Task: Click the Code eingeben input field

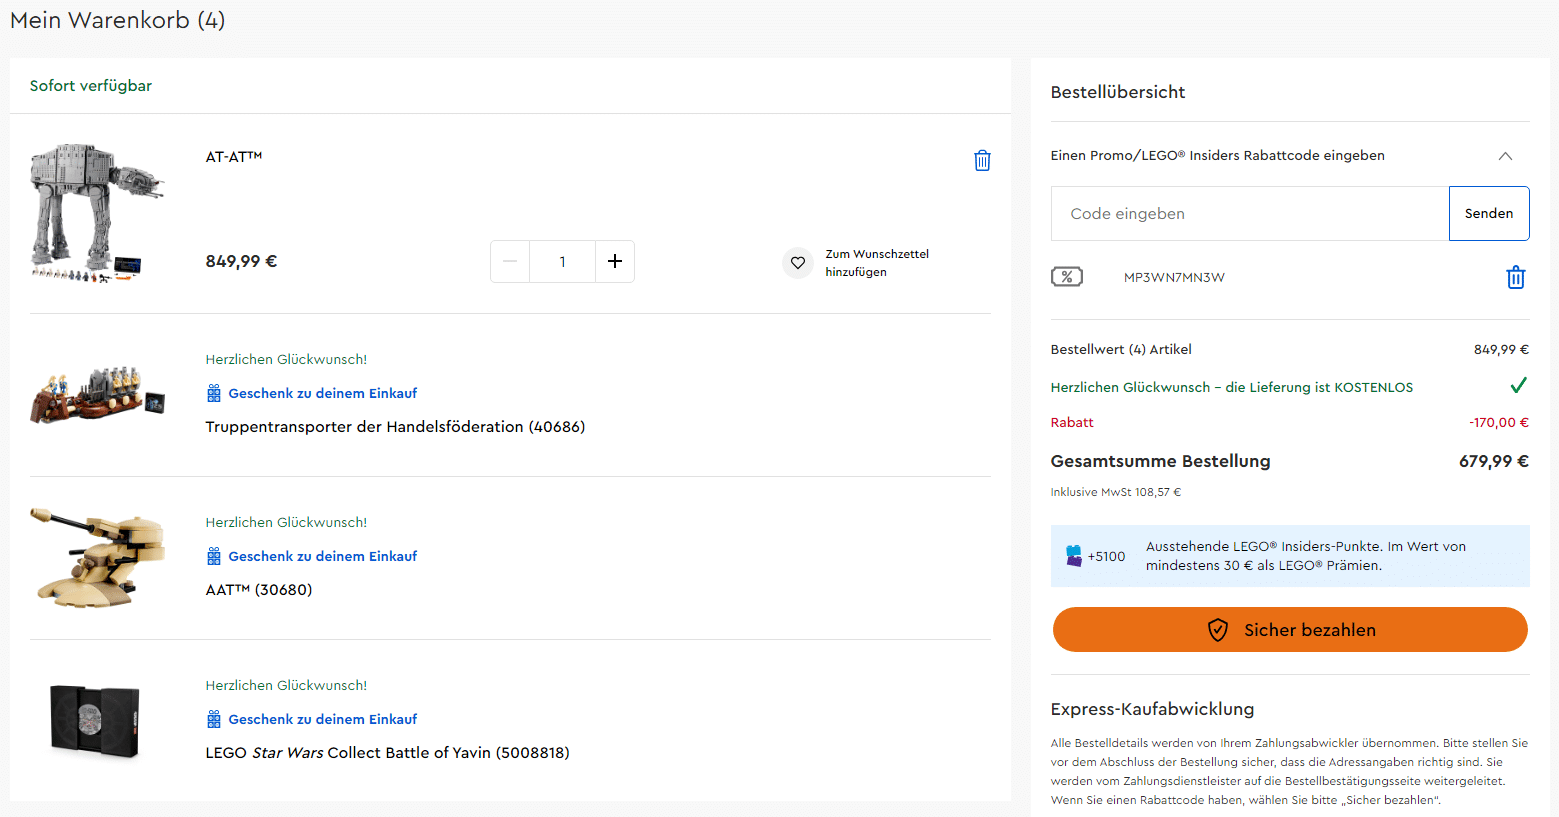Action: tap(1250, 213)
